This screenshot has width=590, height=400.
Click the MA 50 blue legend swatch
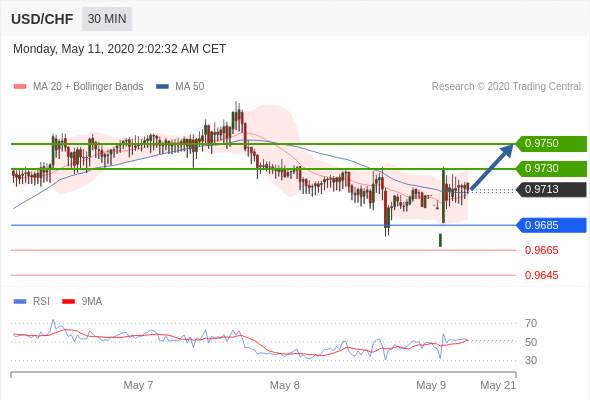click(x=162, y=87)
